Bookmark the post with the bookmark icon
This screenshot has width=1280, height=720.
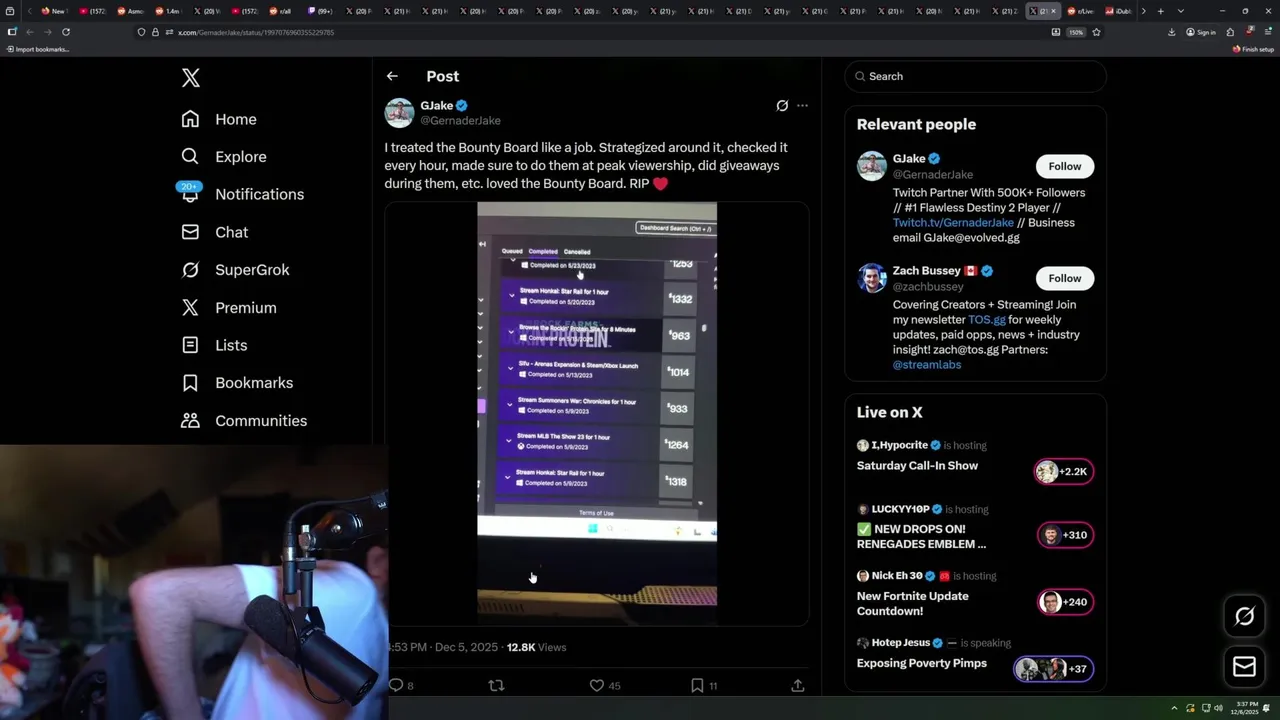pos(697,685)
